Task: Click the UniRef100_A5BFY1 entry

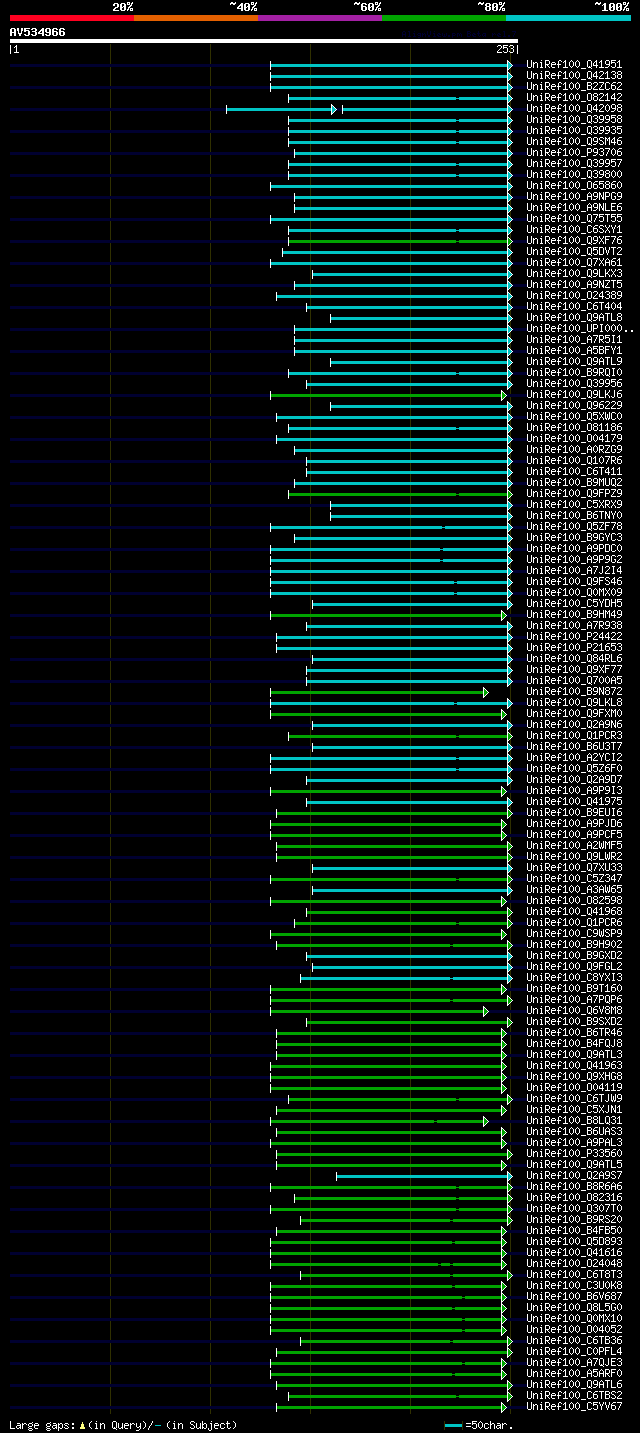Action: [574, 351]
